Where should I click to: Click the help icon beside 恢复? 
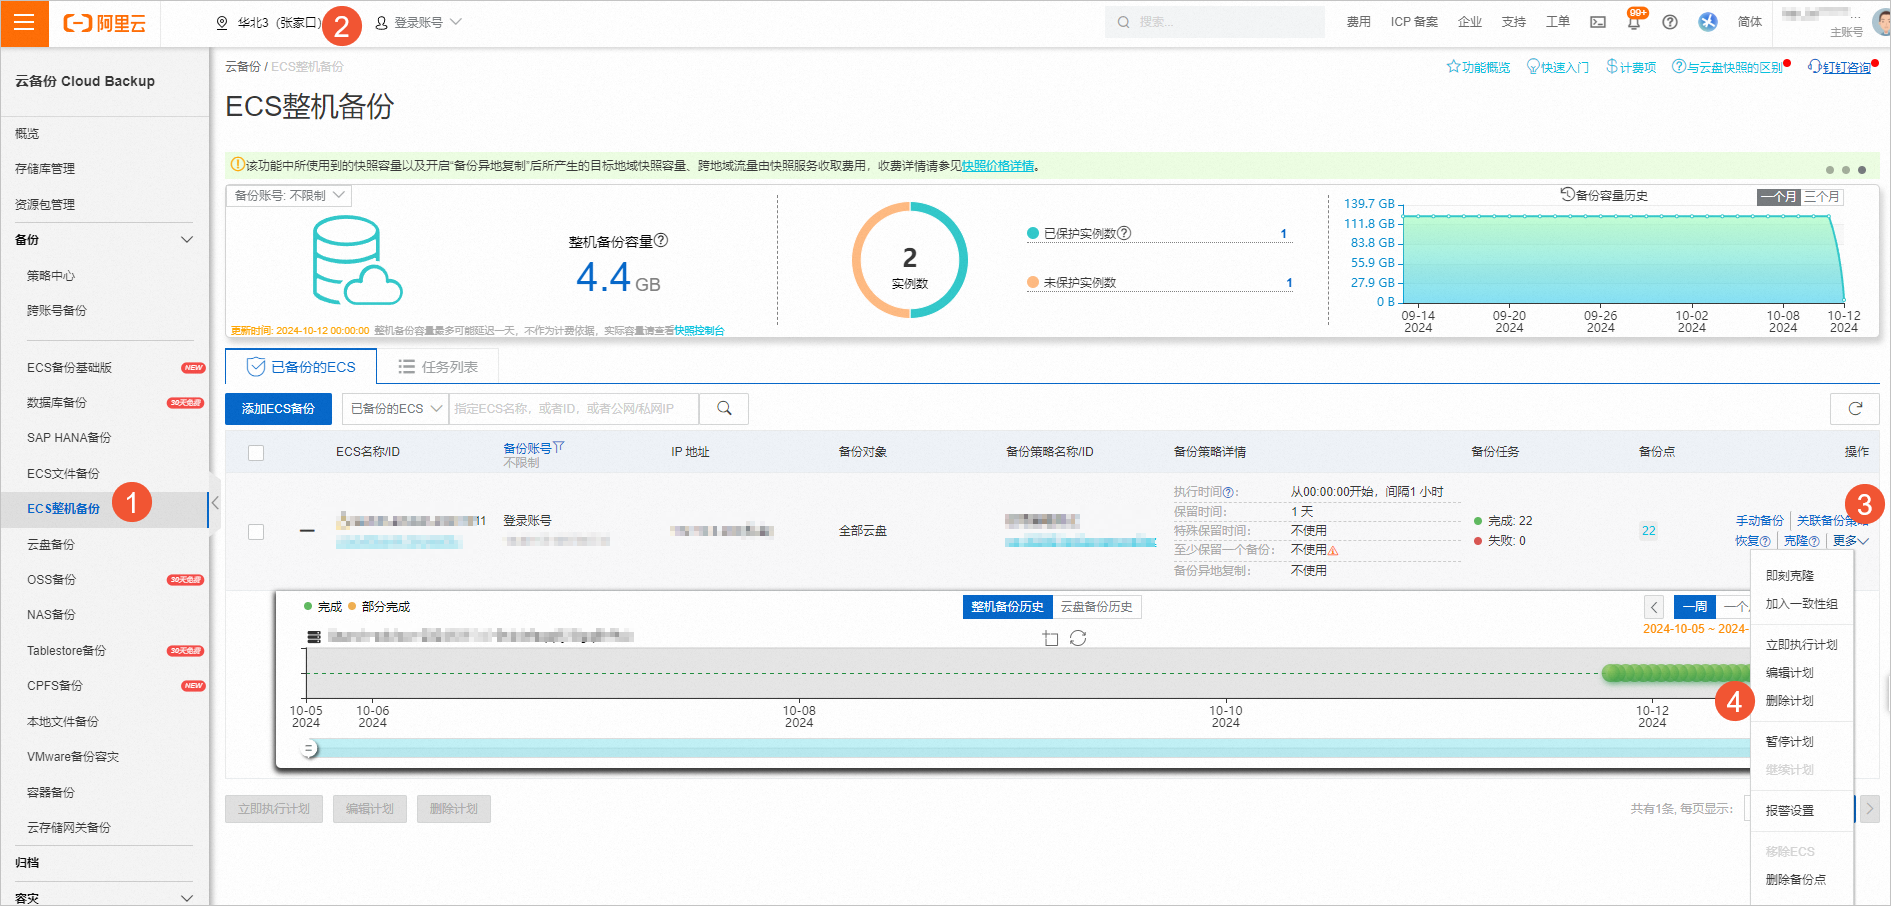pos(1765,541)
